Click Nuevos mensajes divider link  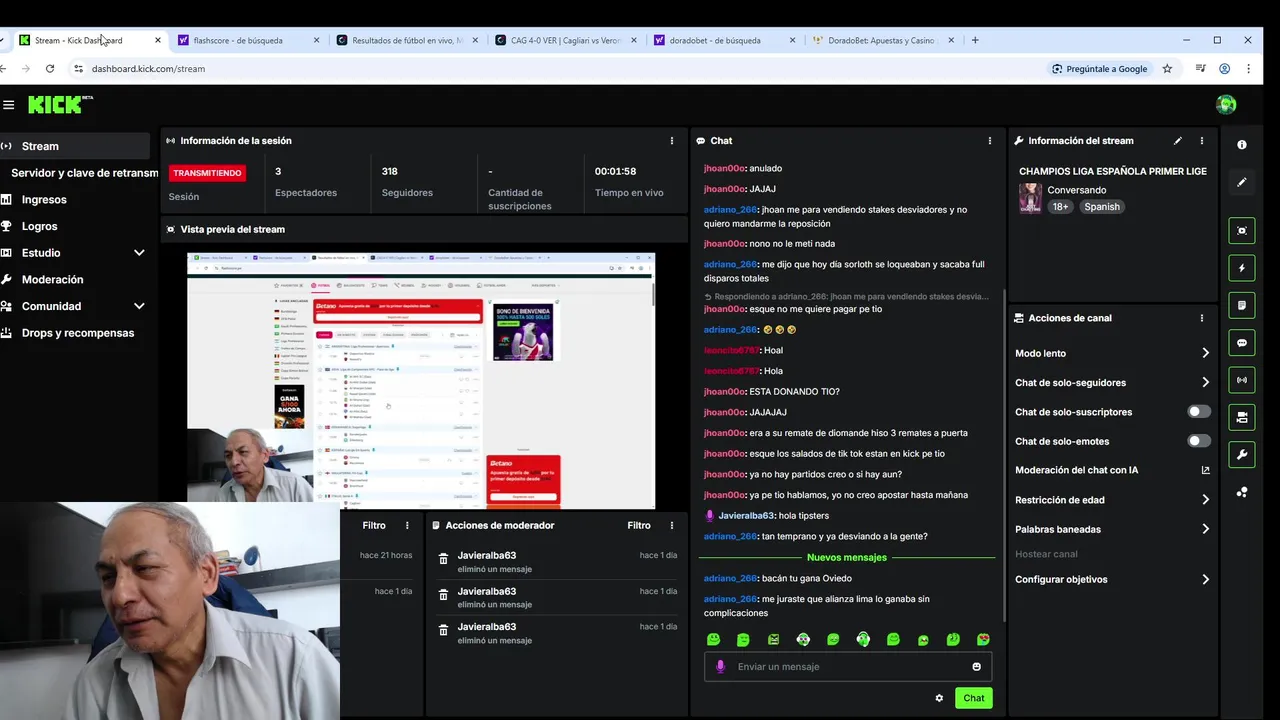click(x=846, y=557)
